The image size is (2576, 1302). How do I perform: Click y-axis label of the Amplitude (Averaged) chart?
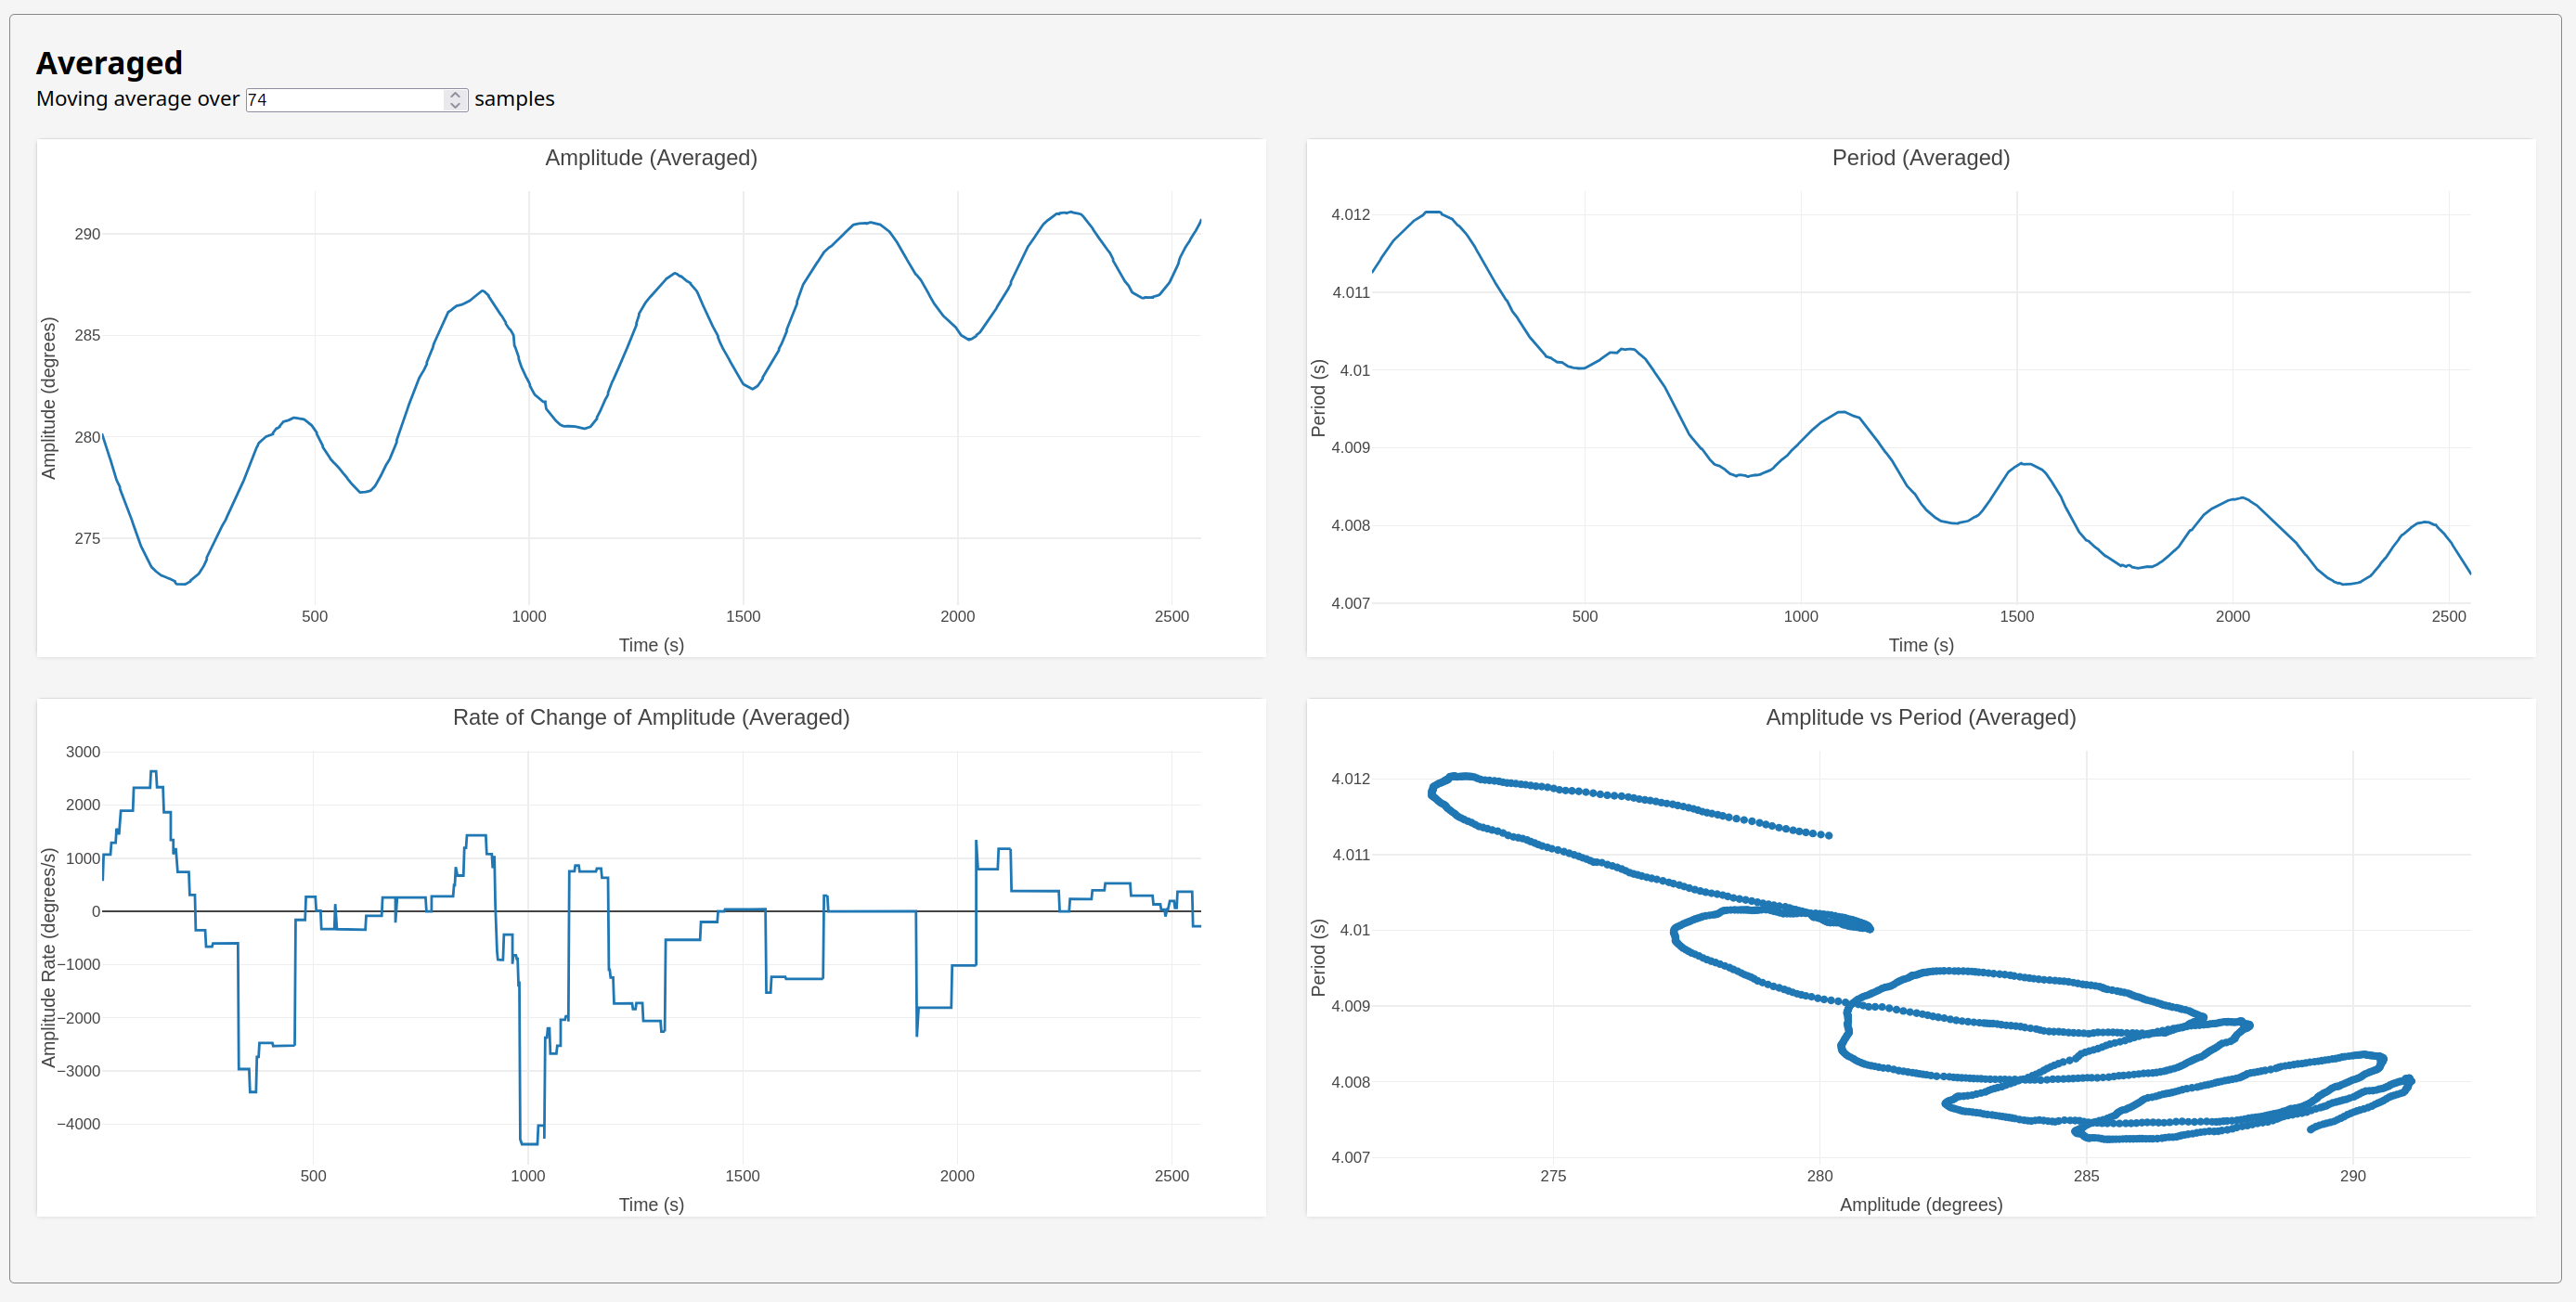[x=48, y=398]
